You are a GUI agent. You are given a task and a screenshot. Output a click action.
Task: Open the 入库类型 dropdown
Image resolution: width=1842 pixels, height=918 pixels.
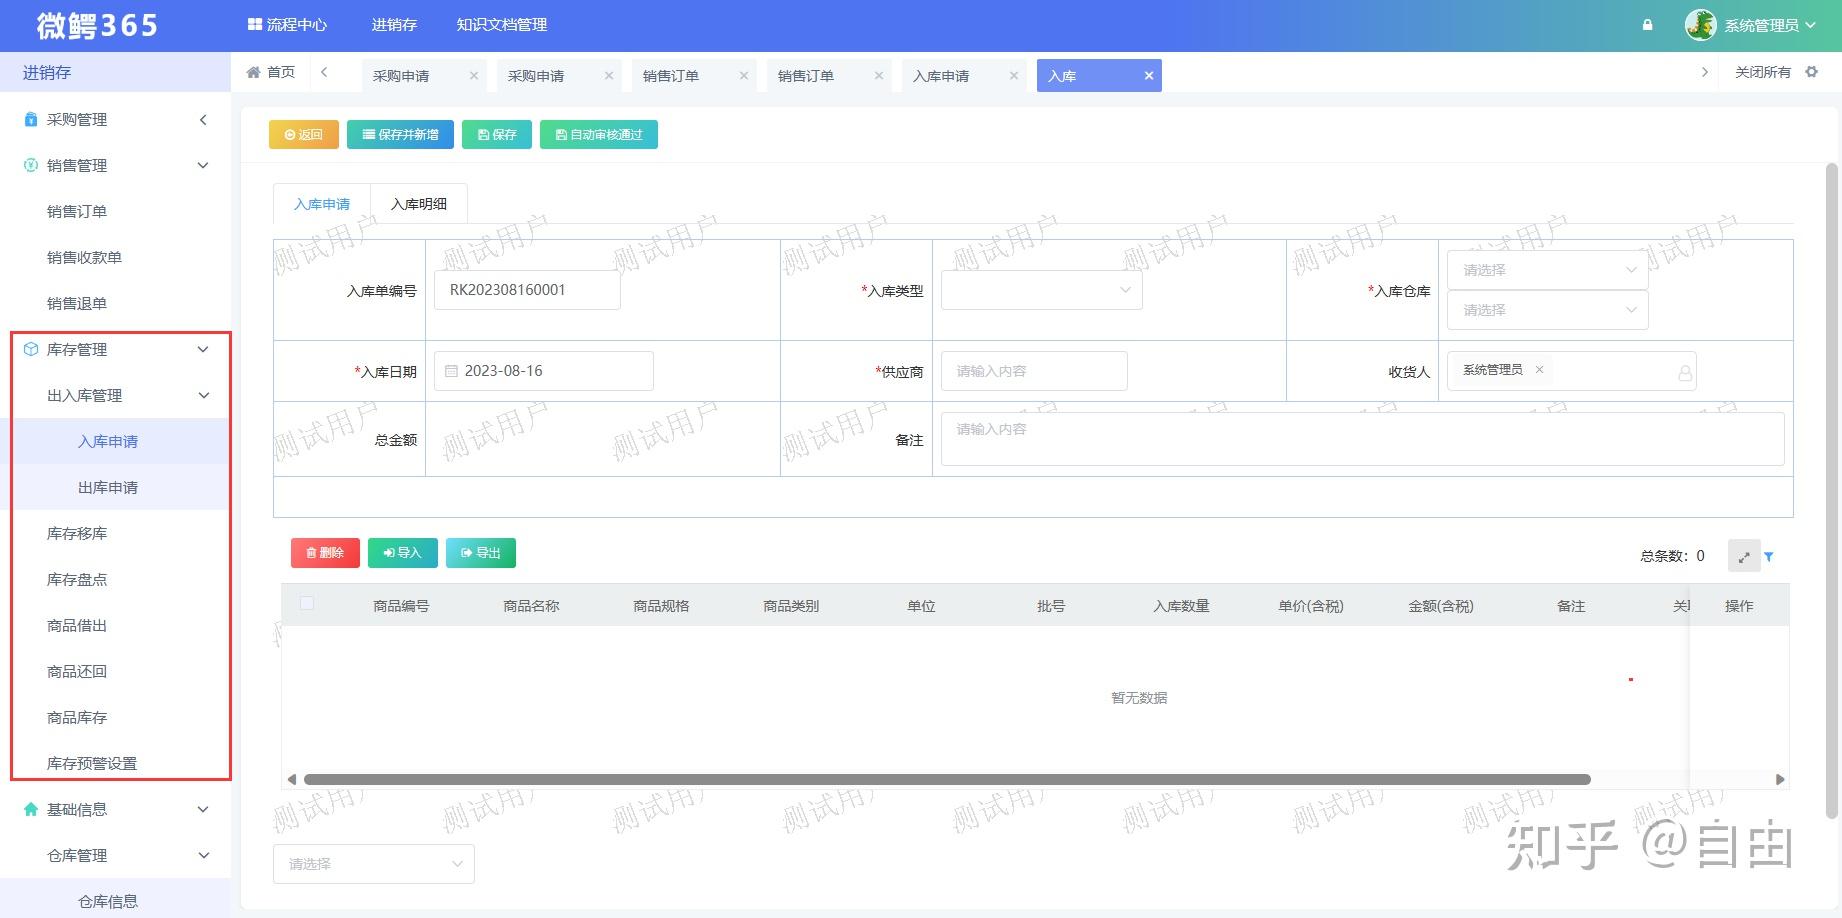click(x=1042, y=290)
